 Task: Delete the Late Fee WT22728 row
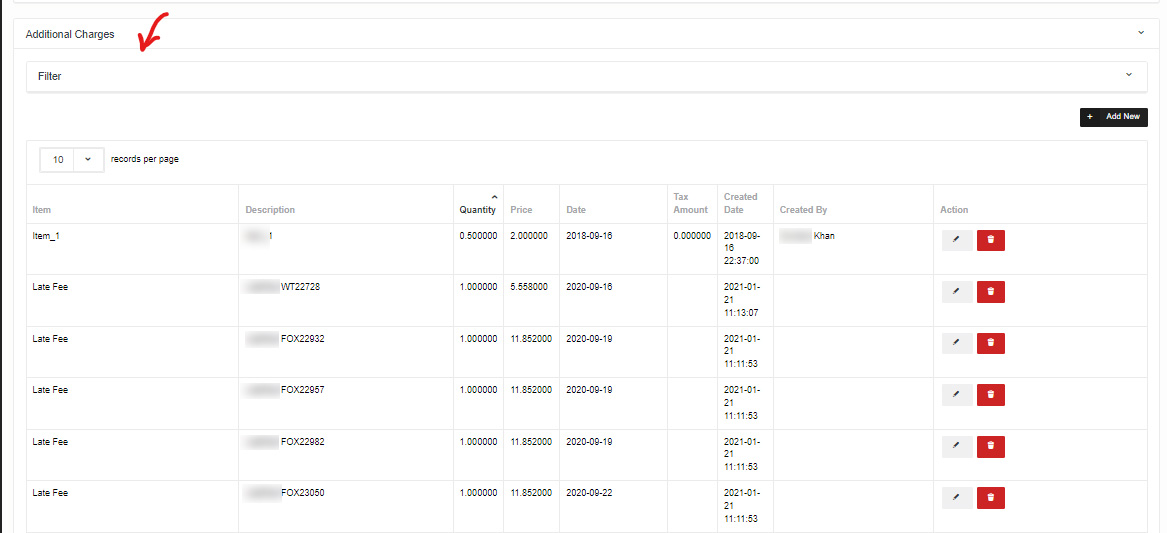[990, 292]
